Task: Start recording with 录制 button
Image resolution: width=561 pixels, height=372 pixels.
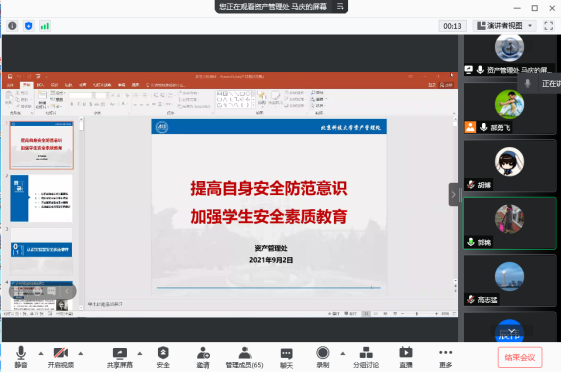Action: (323, 357)
